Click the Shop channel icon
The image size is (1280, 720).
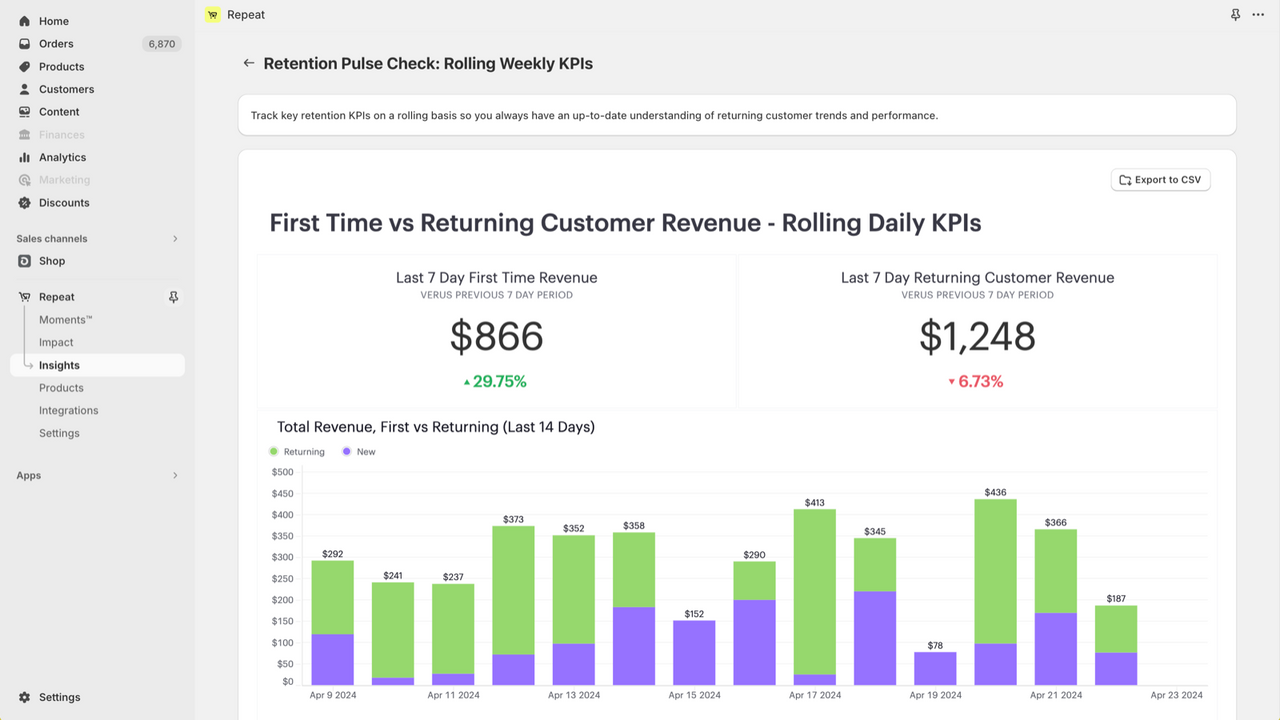[x=25, y=261]
